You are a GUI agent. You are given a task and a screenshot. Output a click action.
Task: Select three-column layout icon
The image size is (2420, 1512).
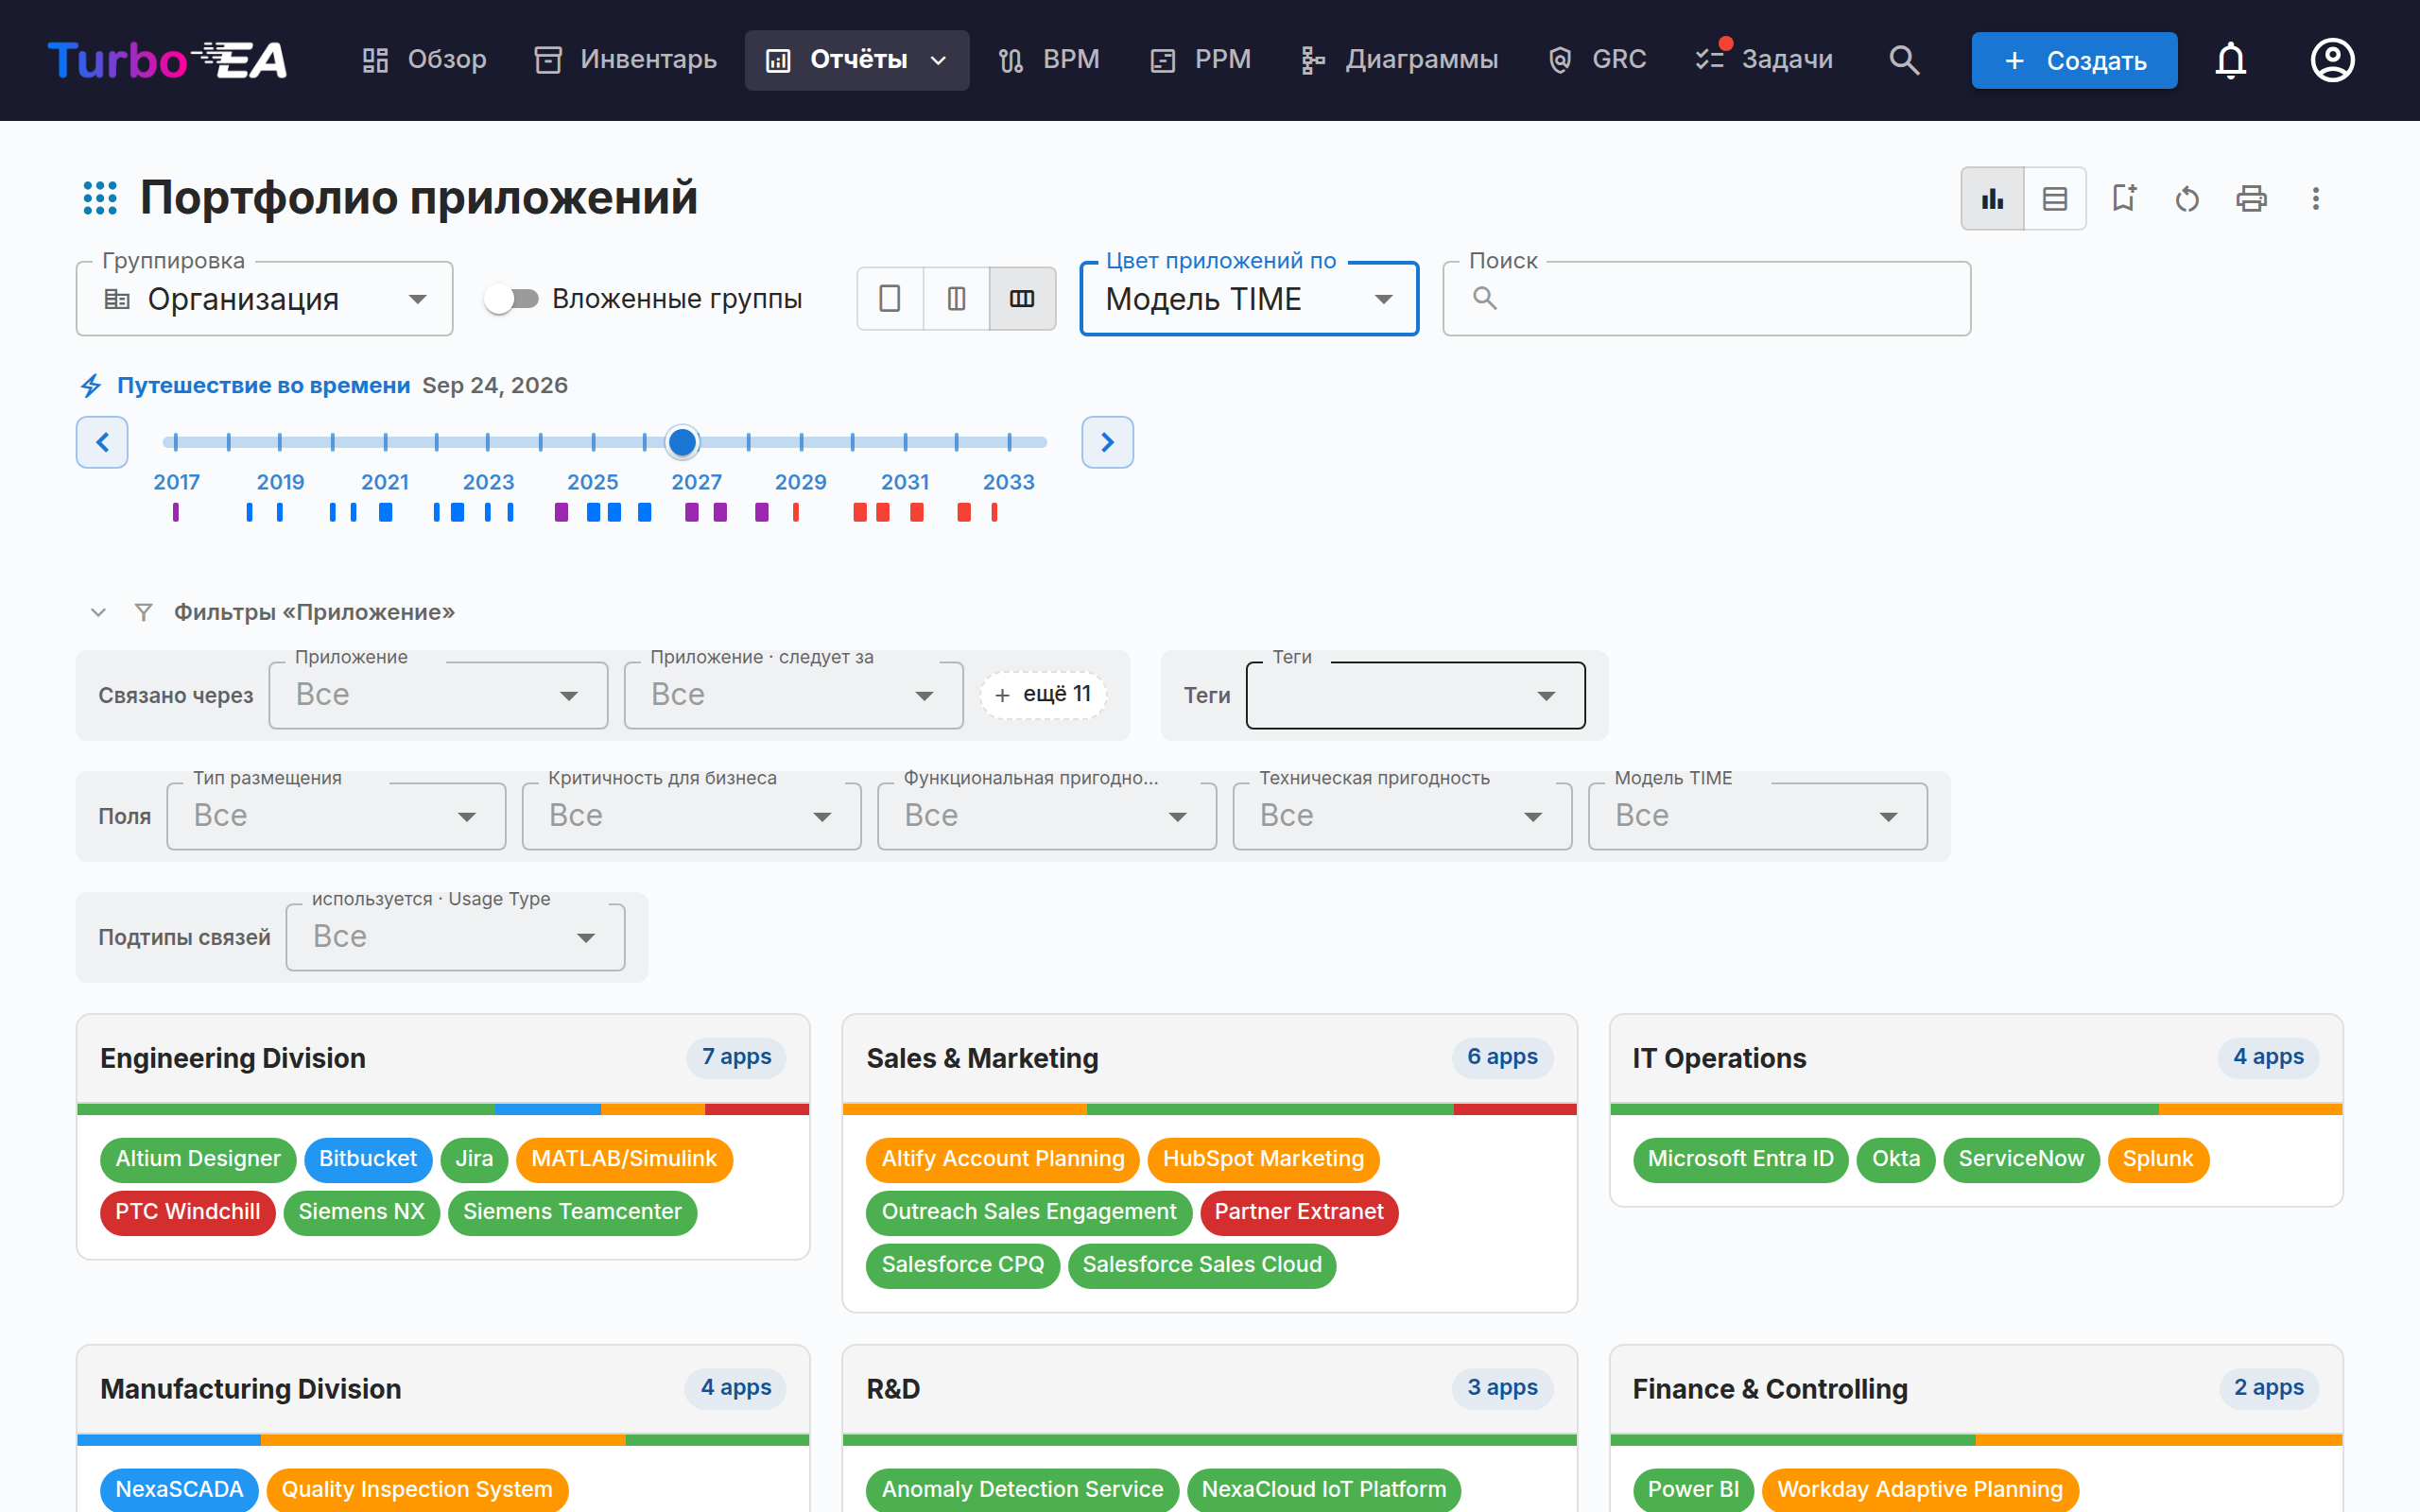[1022, 298]
